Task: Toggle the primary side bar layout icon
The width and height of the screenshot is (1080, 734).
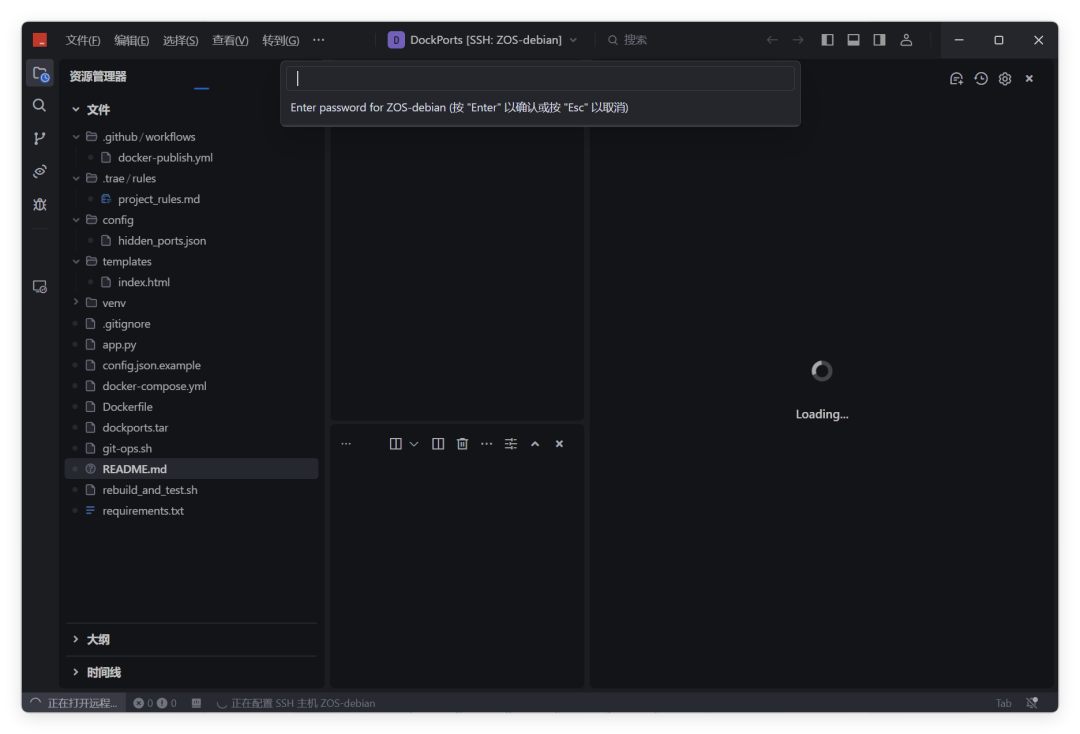Action: click(827, 40)
